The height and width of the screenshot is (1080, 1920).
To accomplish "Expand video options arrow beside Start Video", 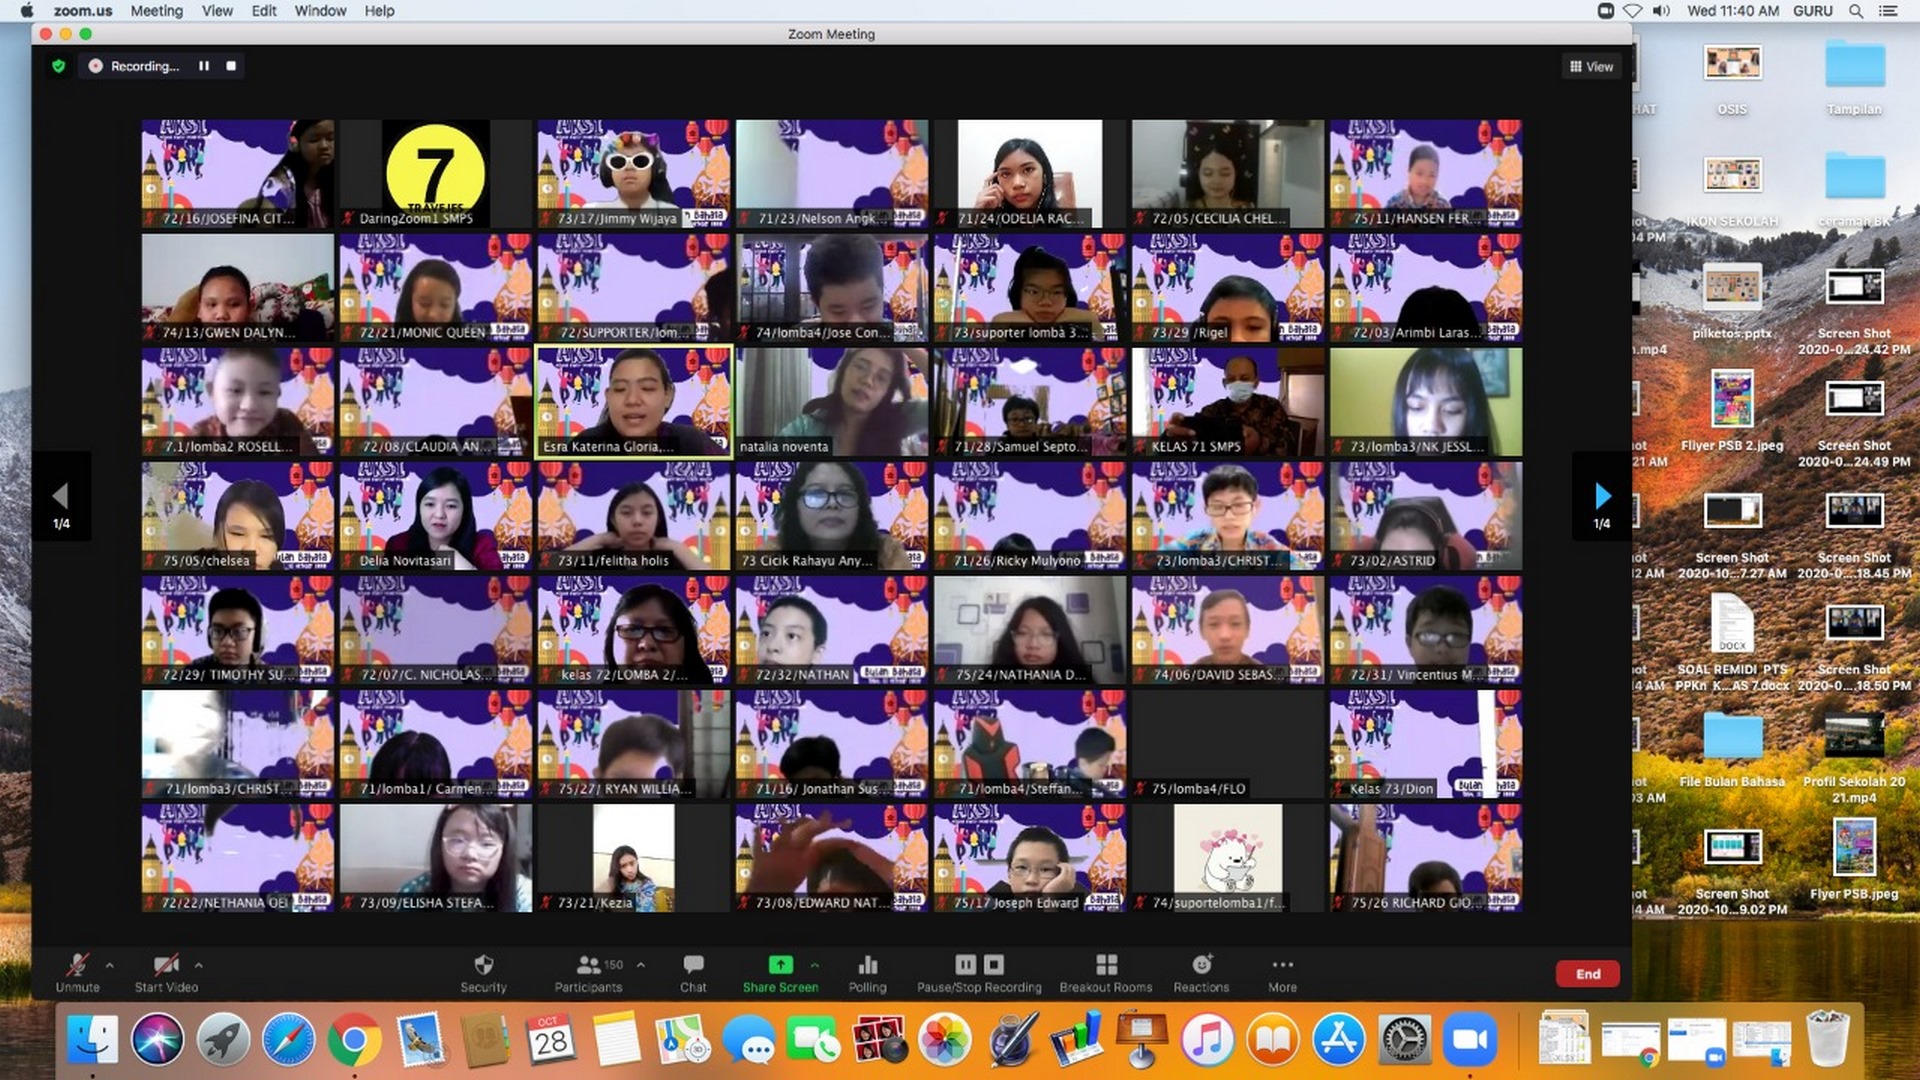I will point(199,965).
